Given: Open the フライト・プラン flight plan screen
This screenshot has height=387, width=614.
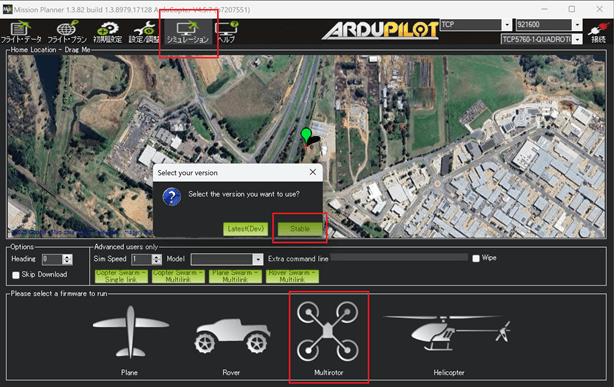Looking at the screenshot, I should 67,32.
